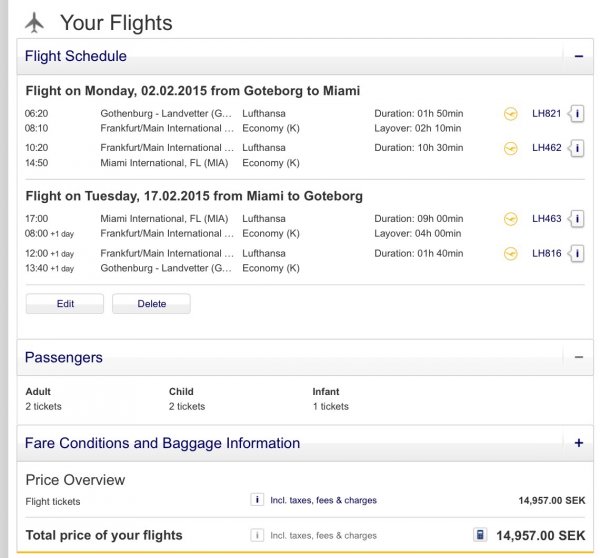The image size is (600, 558).
Task: Click calculator icon beside total price
Action: (480, 534)
